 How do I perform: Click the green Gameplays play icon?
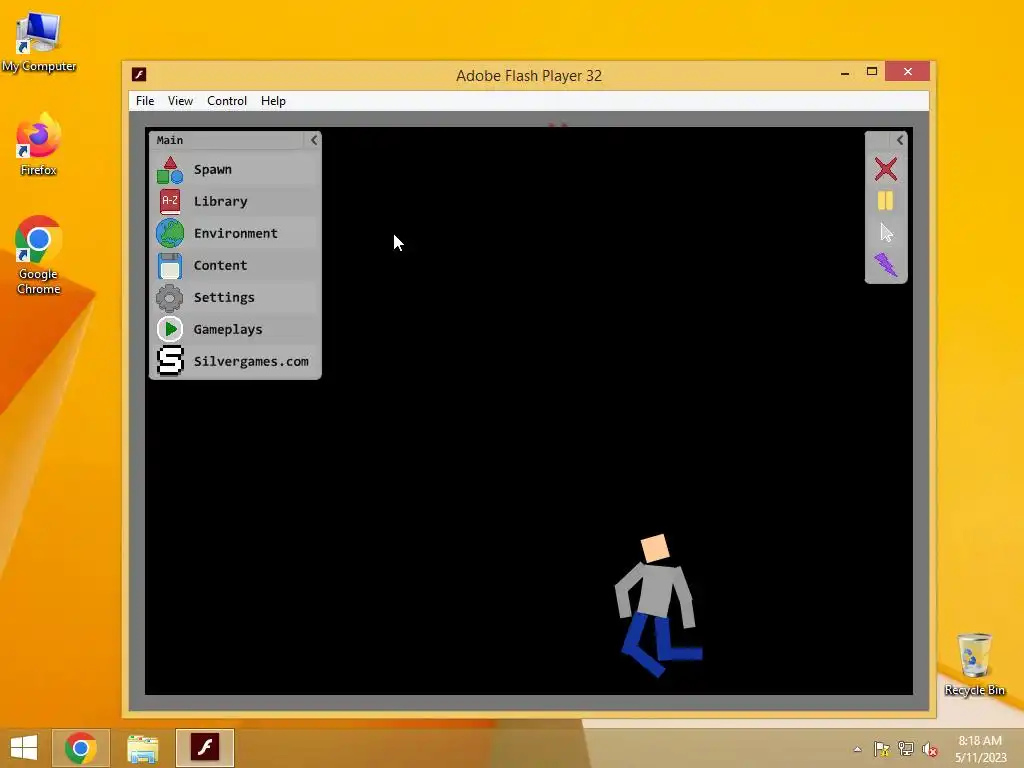pyautogui.click(x=170, y=329)
